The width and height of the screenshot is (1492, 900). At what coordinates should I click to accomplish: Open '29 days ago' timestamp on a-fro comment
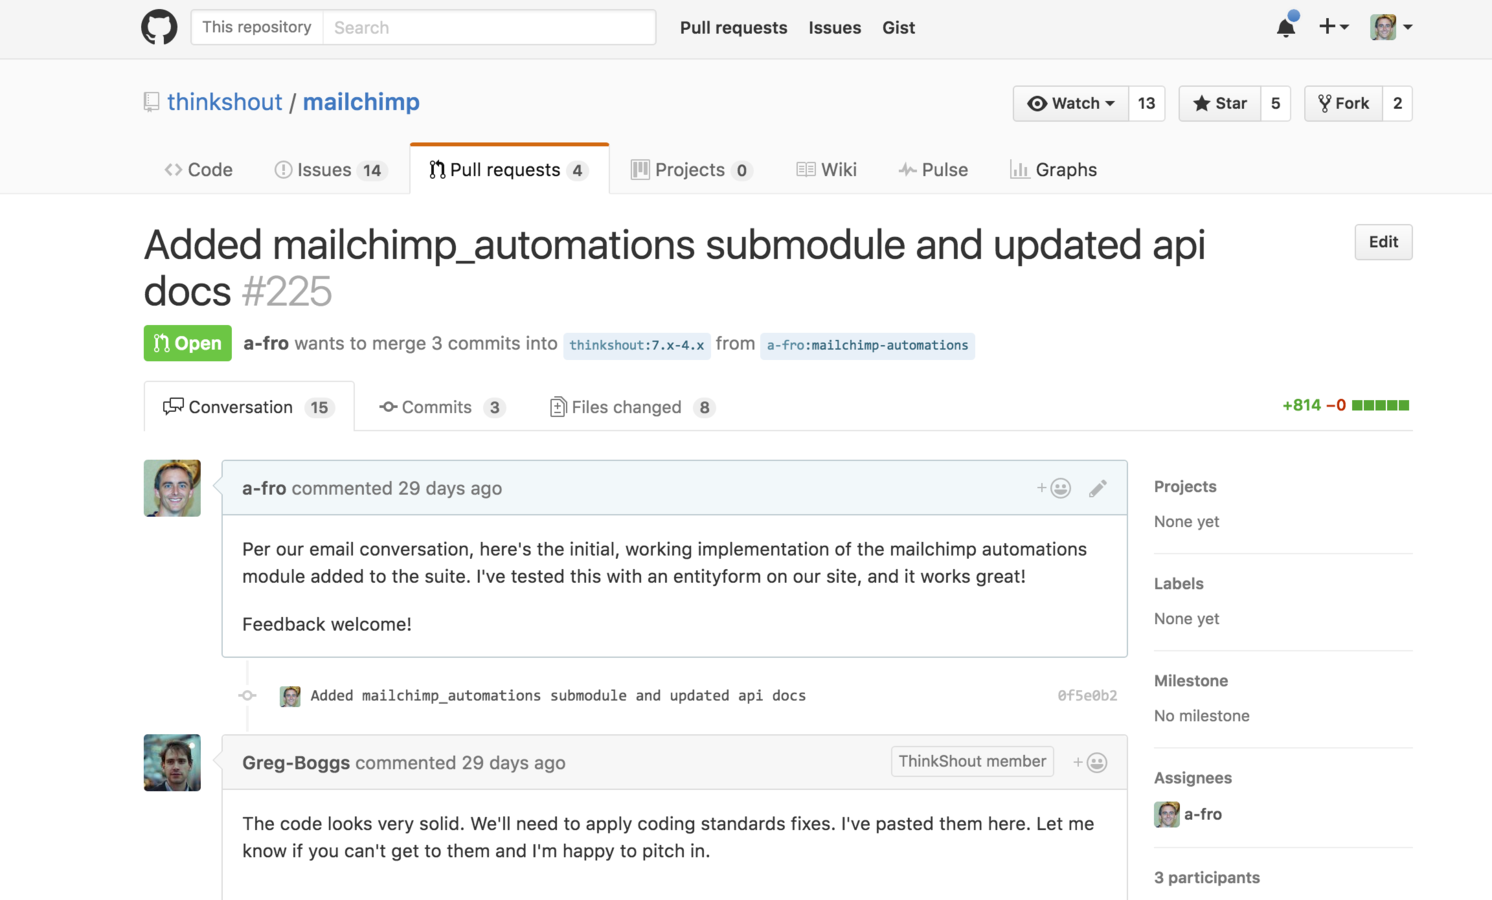pyautogui.click(x=450, y=488)
